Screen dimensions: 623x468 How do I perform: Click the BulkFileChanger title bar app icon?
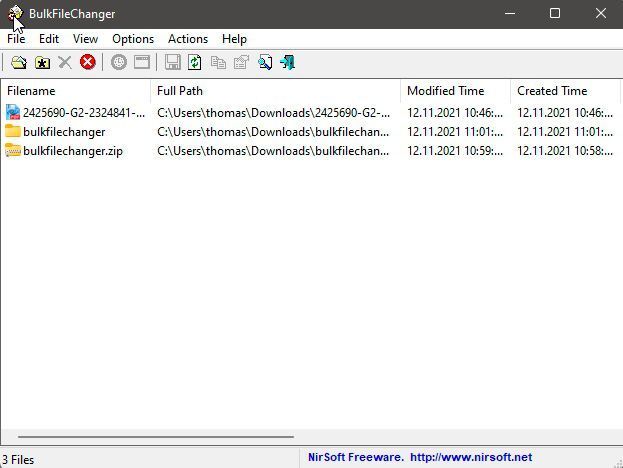[15, 14]
